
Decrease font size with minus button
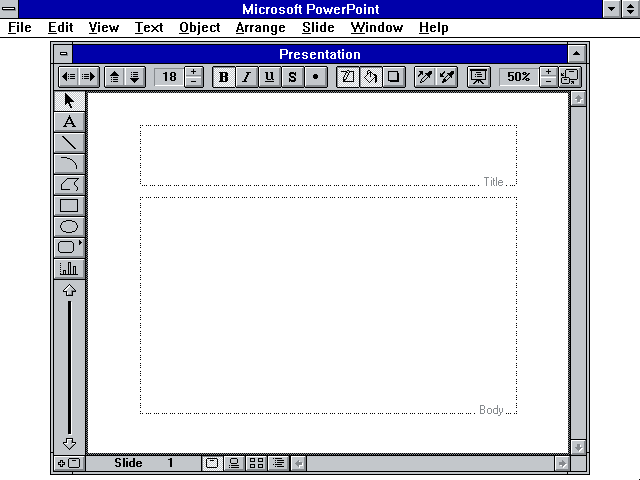193,82
